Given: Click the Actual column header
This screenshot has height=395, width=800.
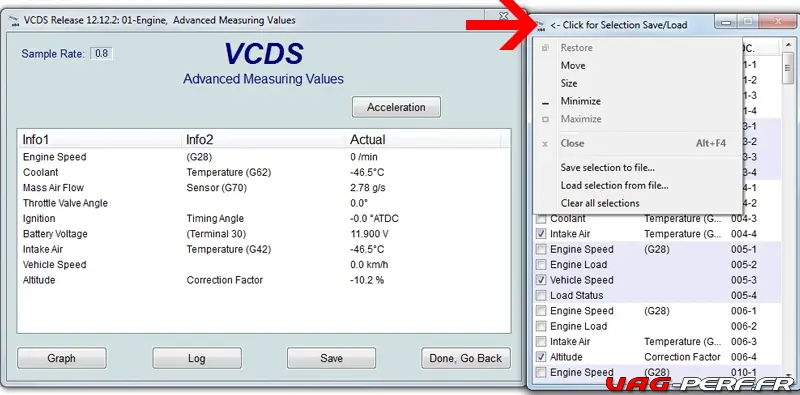Looking at the screenshot, I should pyautogui.click(x=423, y=139).
